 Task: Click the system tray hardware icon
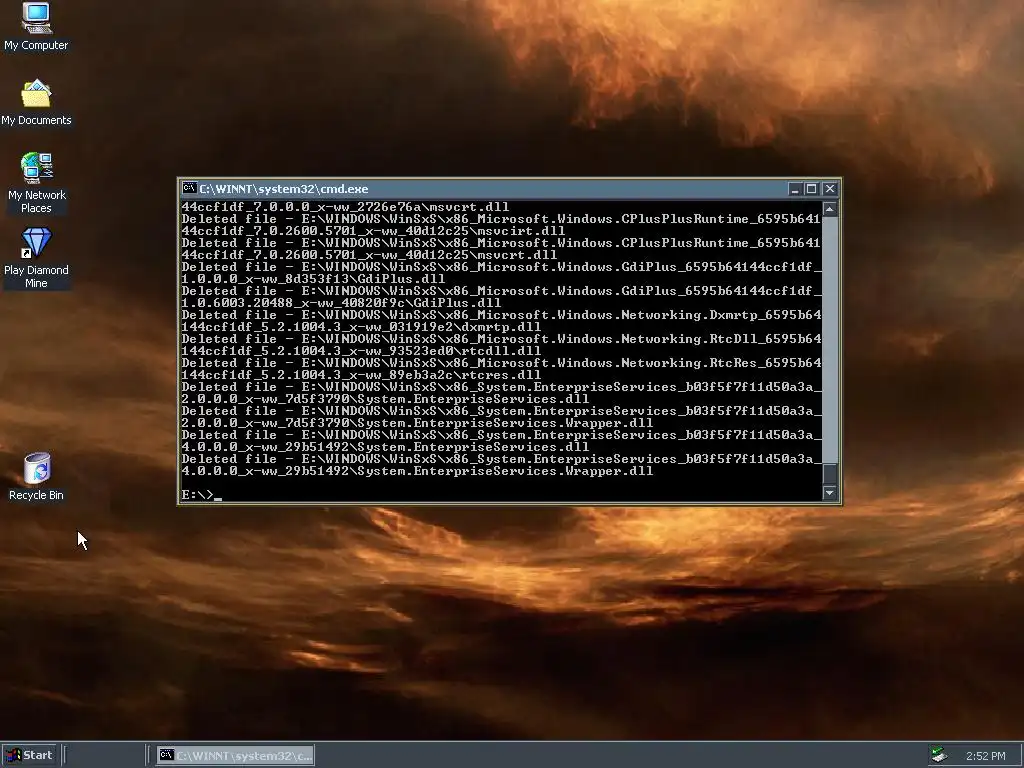[x=939, y=755]
